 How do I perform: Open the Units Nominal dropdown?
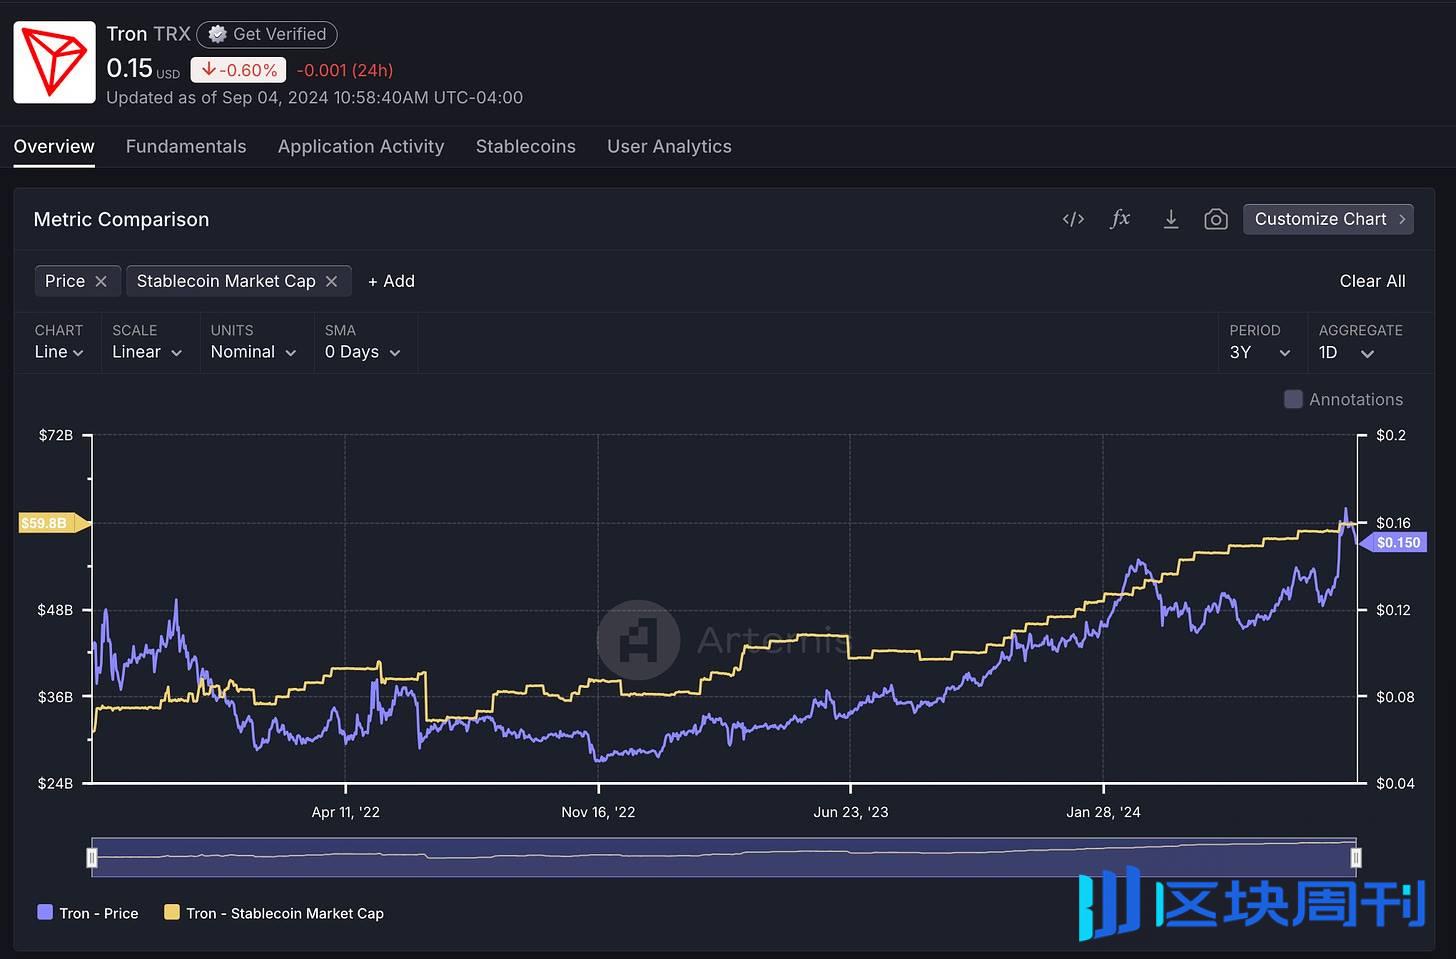[x=253, y=352]
